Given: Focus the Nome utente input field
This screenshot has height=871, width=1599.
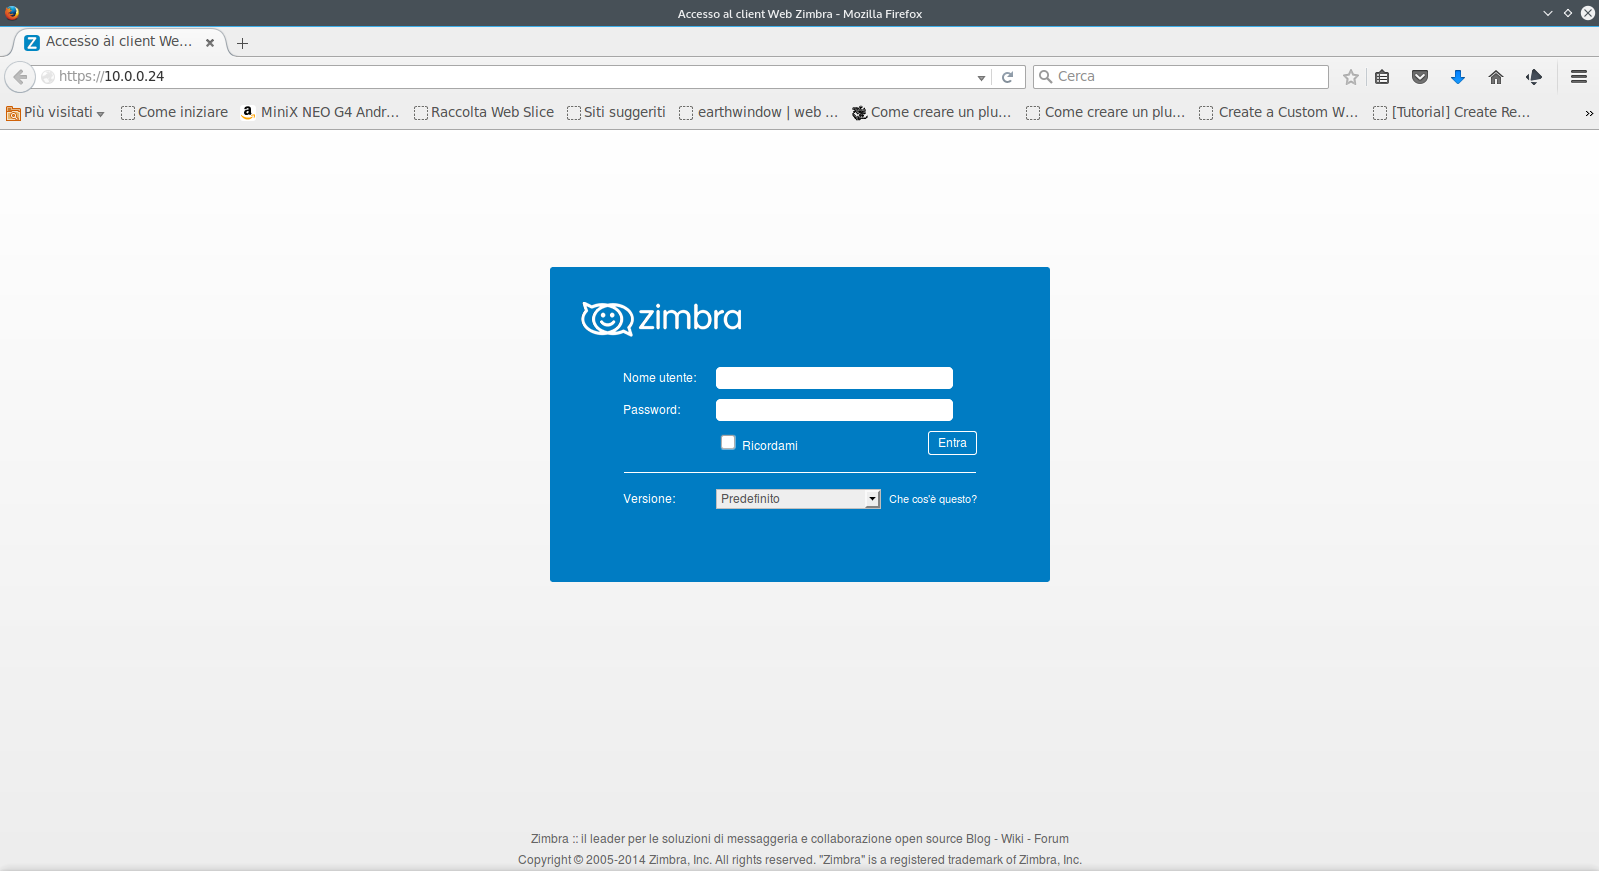Looking at the screenshot, I should (834, 378).
